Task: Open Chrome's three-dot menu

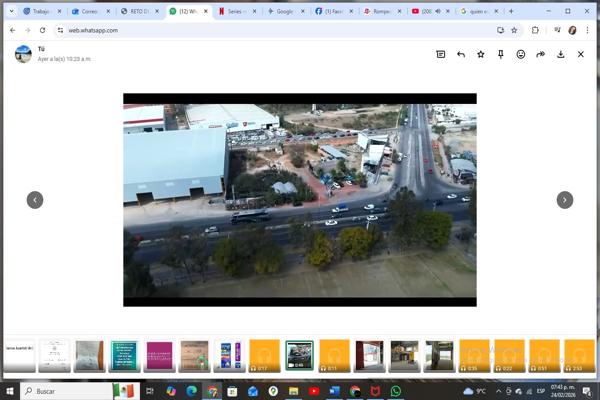Action: point(588,30)
